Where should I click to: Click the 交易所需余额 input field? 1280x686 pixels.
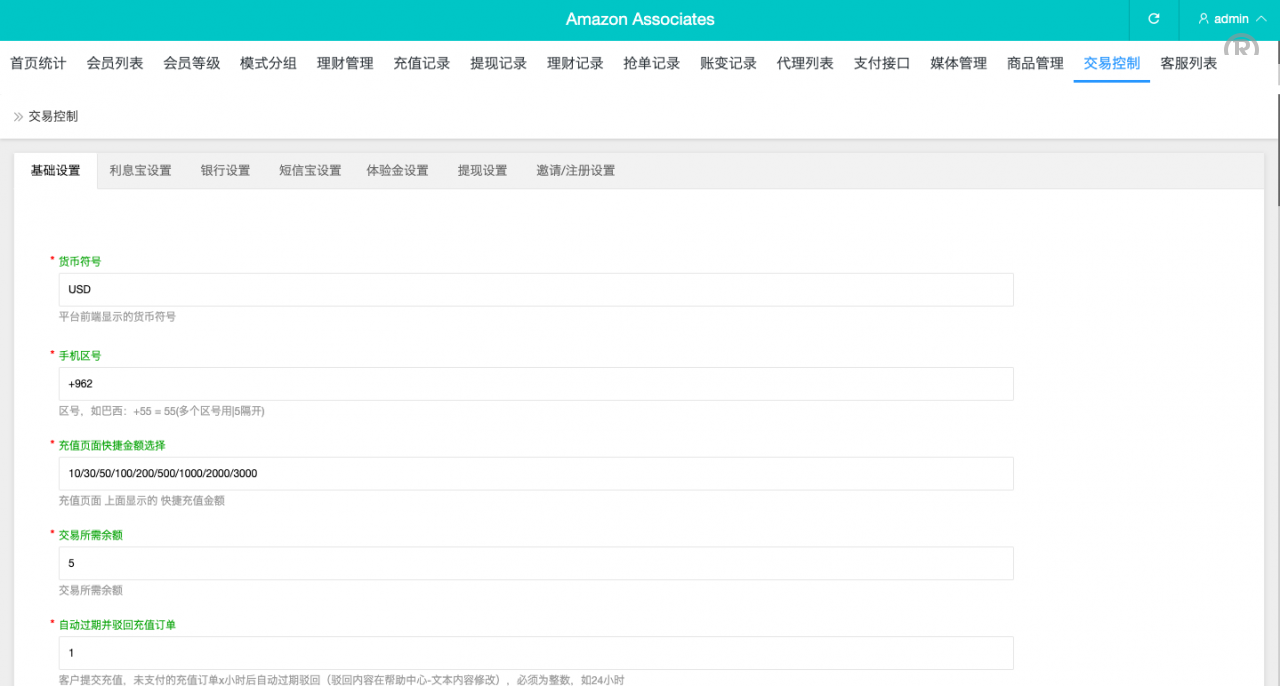(536, 563)
